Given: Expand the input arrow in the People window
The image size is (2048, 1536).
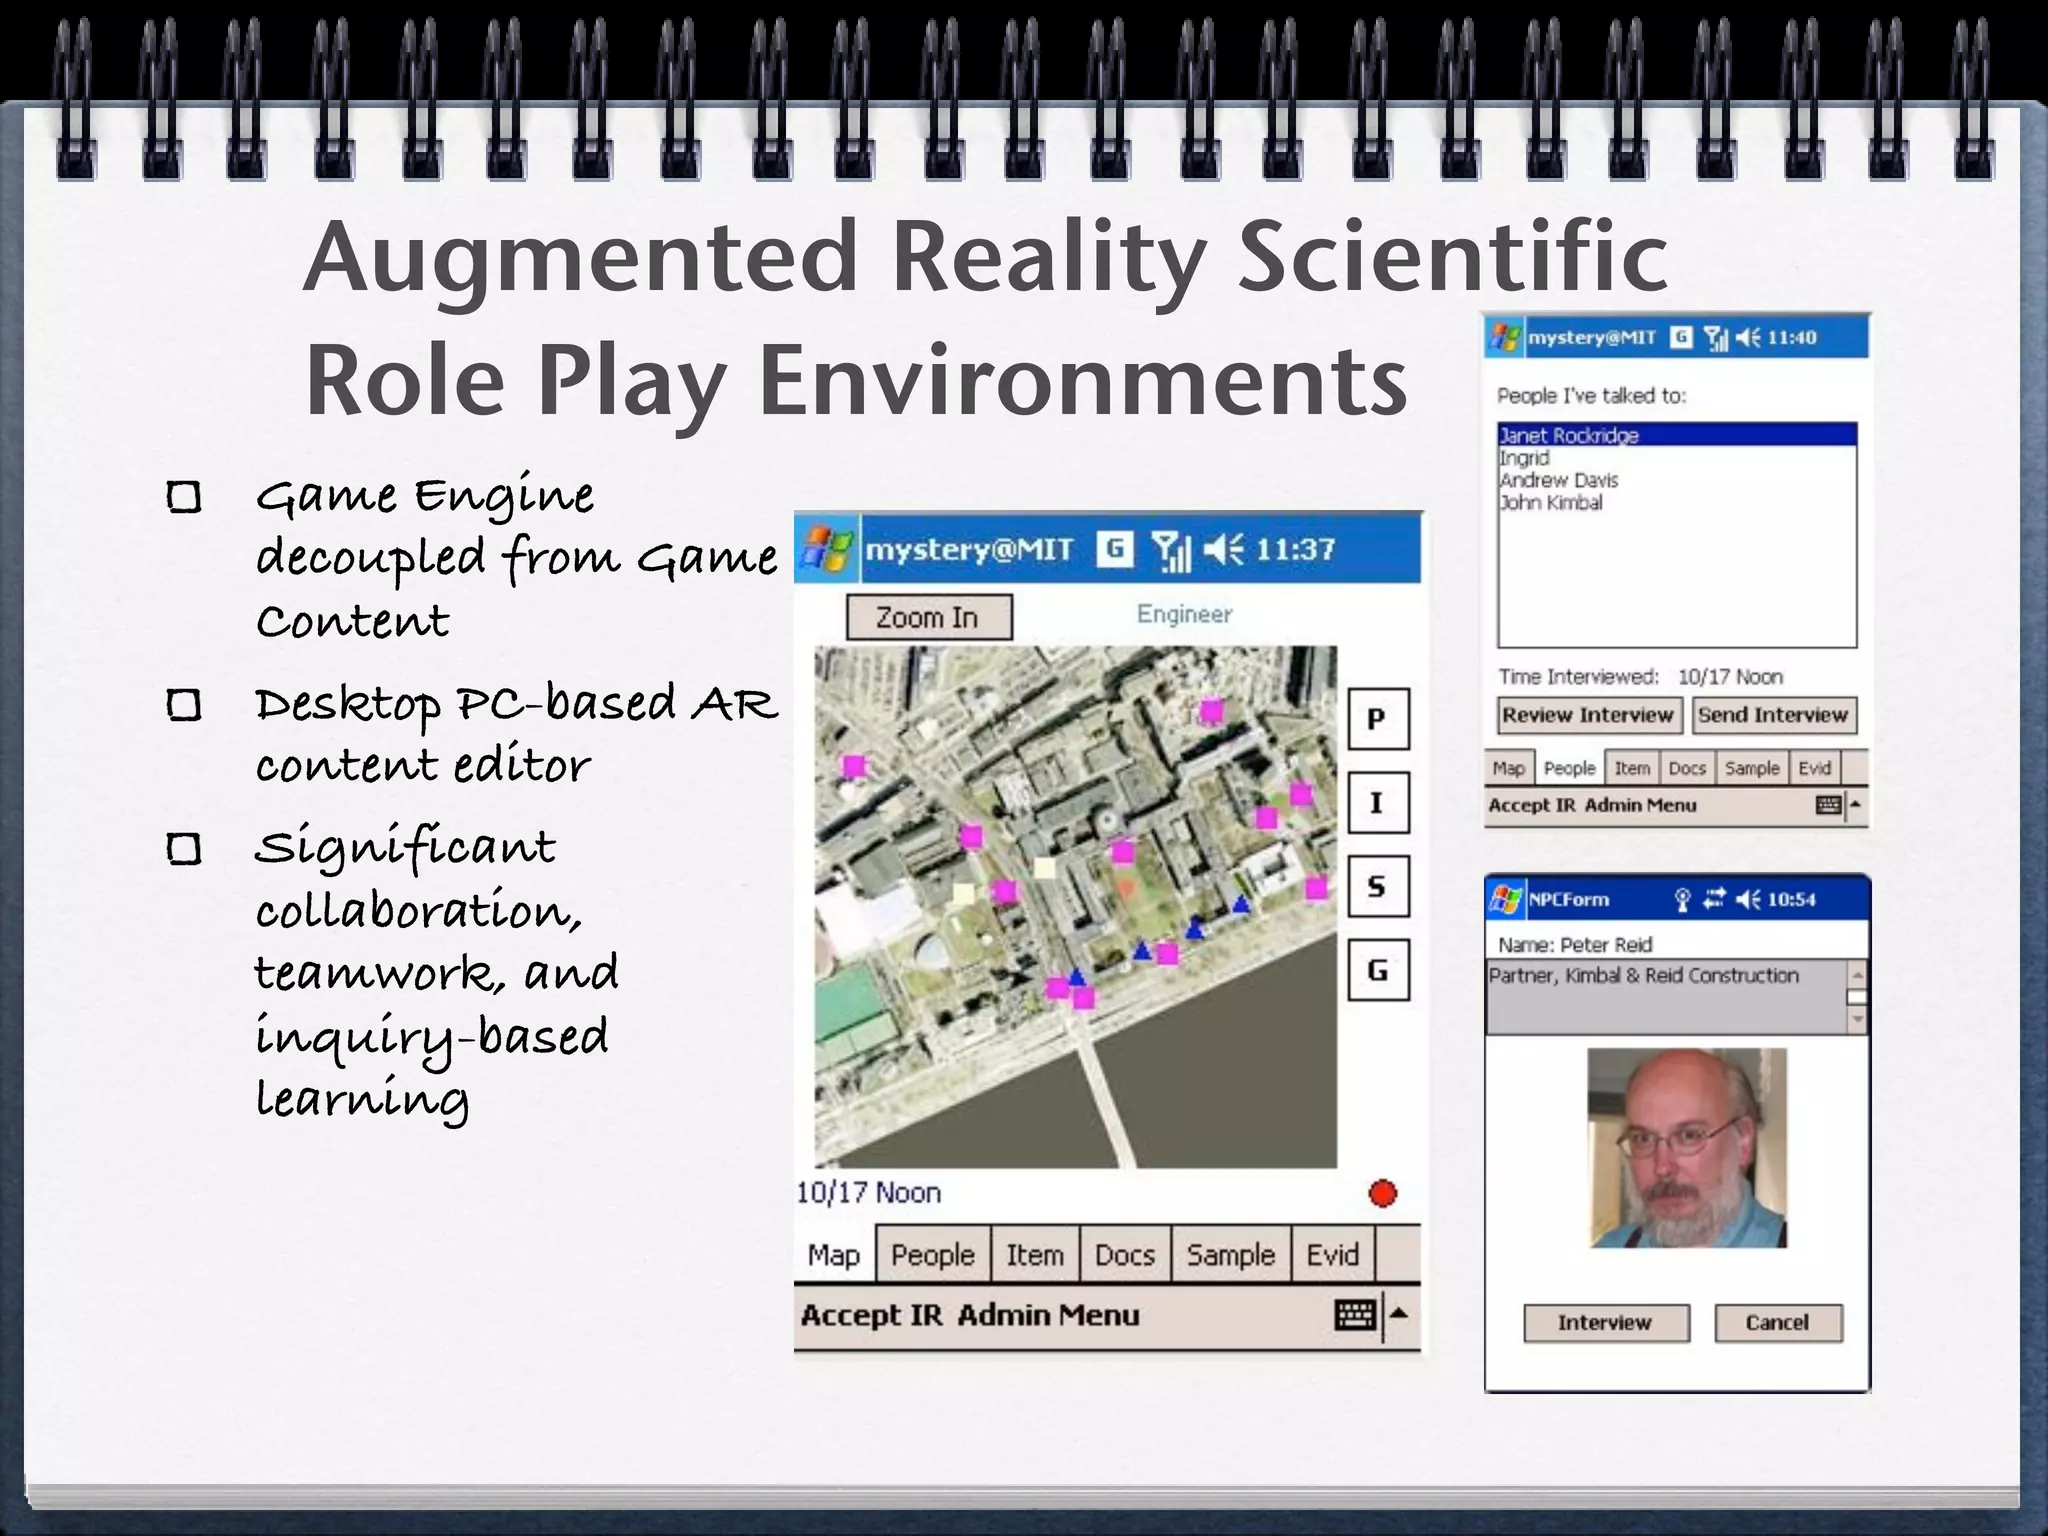Looking at the screenshot, I should tap(1856, 804).
